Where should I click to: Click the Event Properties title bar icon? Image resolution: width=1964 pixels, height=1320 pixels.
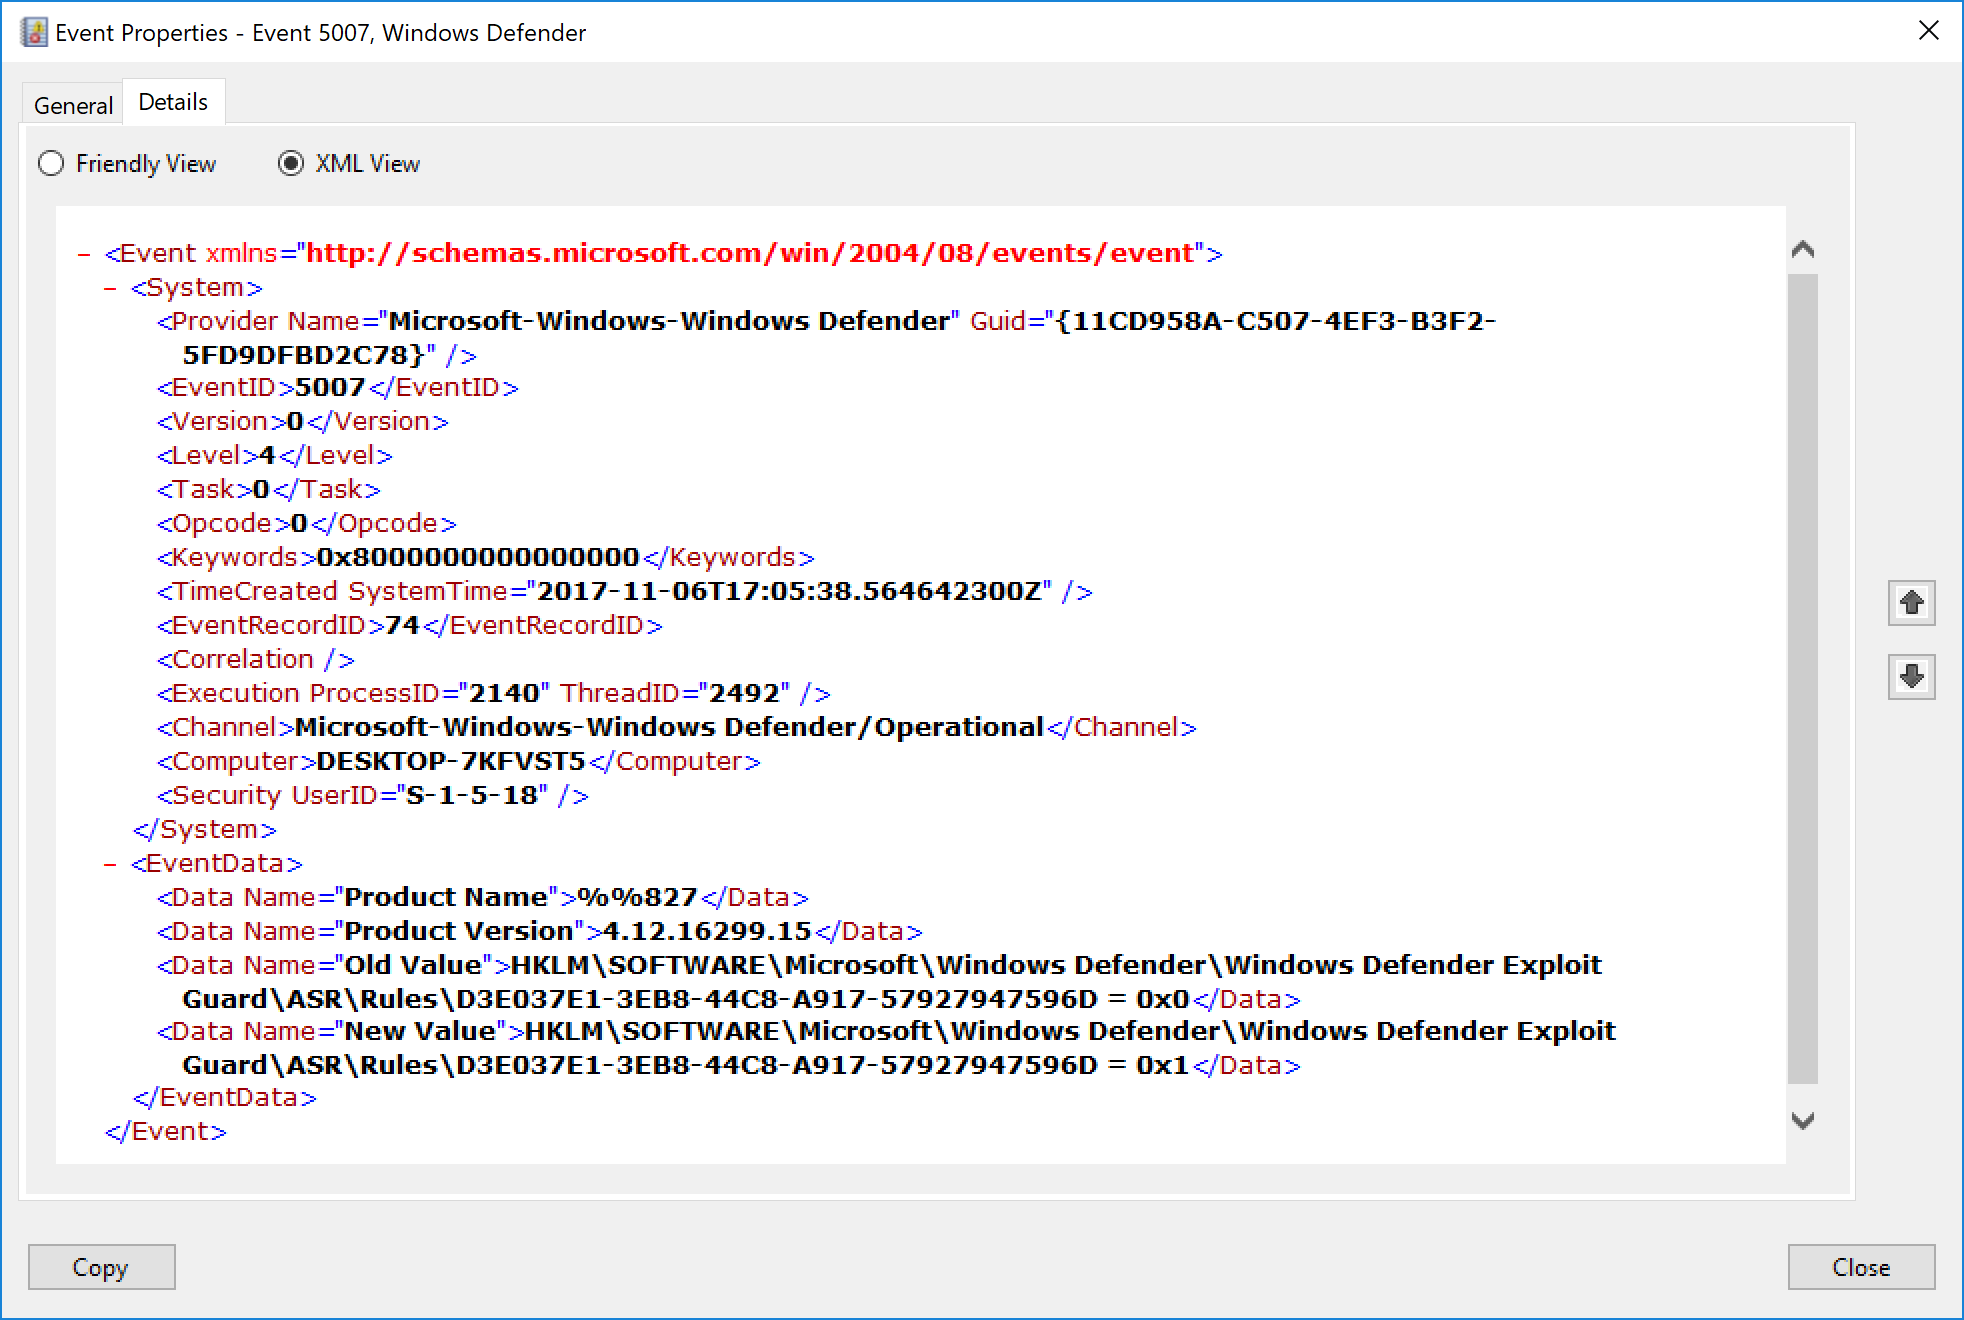click(34, 32)
